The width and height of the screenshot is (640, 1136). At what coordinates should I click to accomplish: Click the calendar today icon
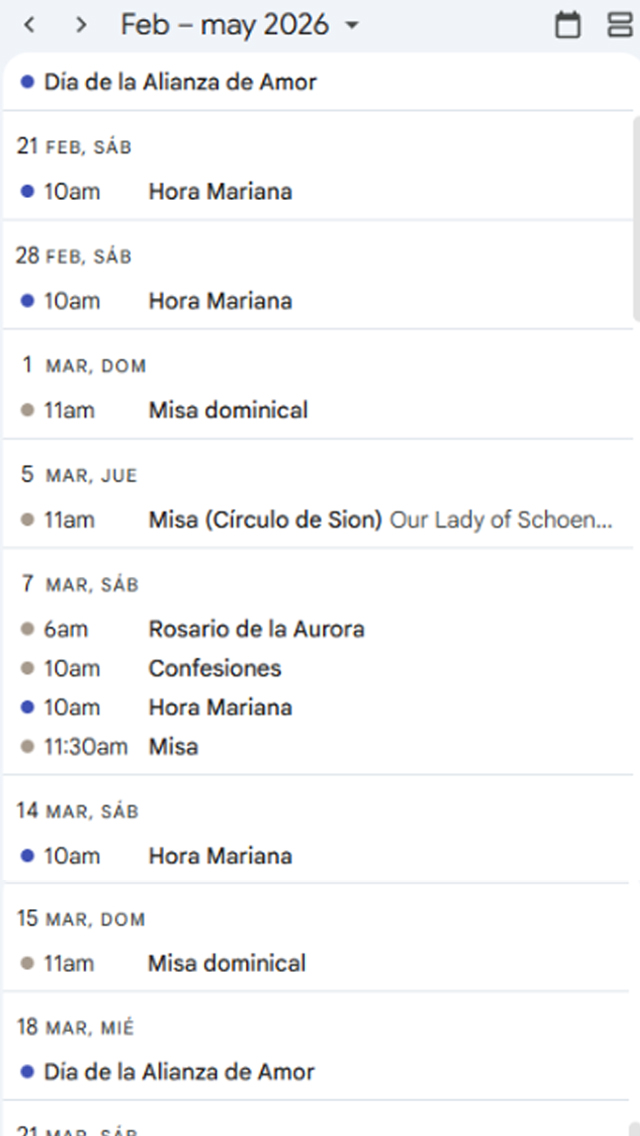(567, 25)
